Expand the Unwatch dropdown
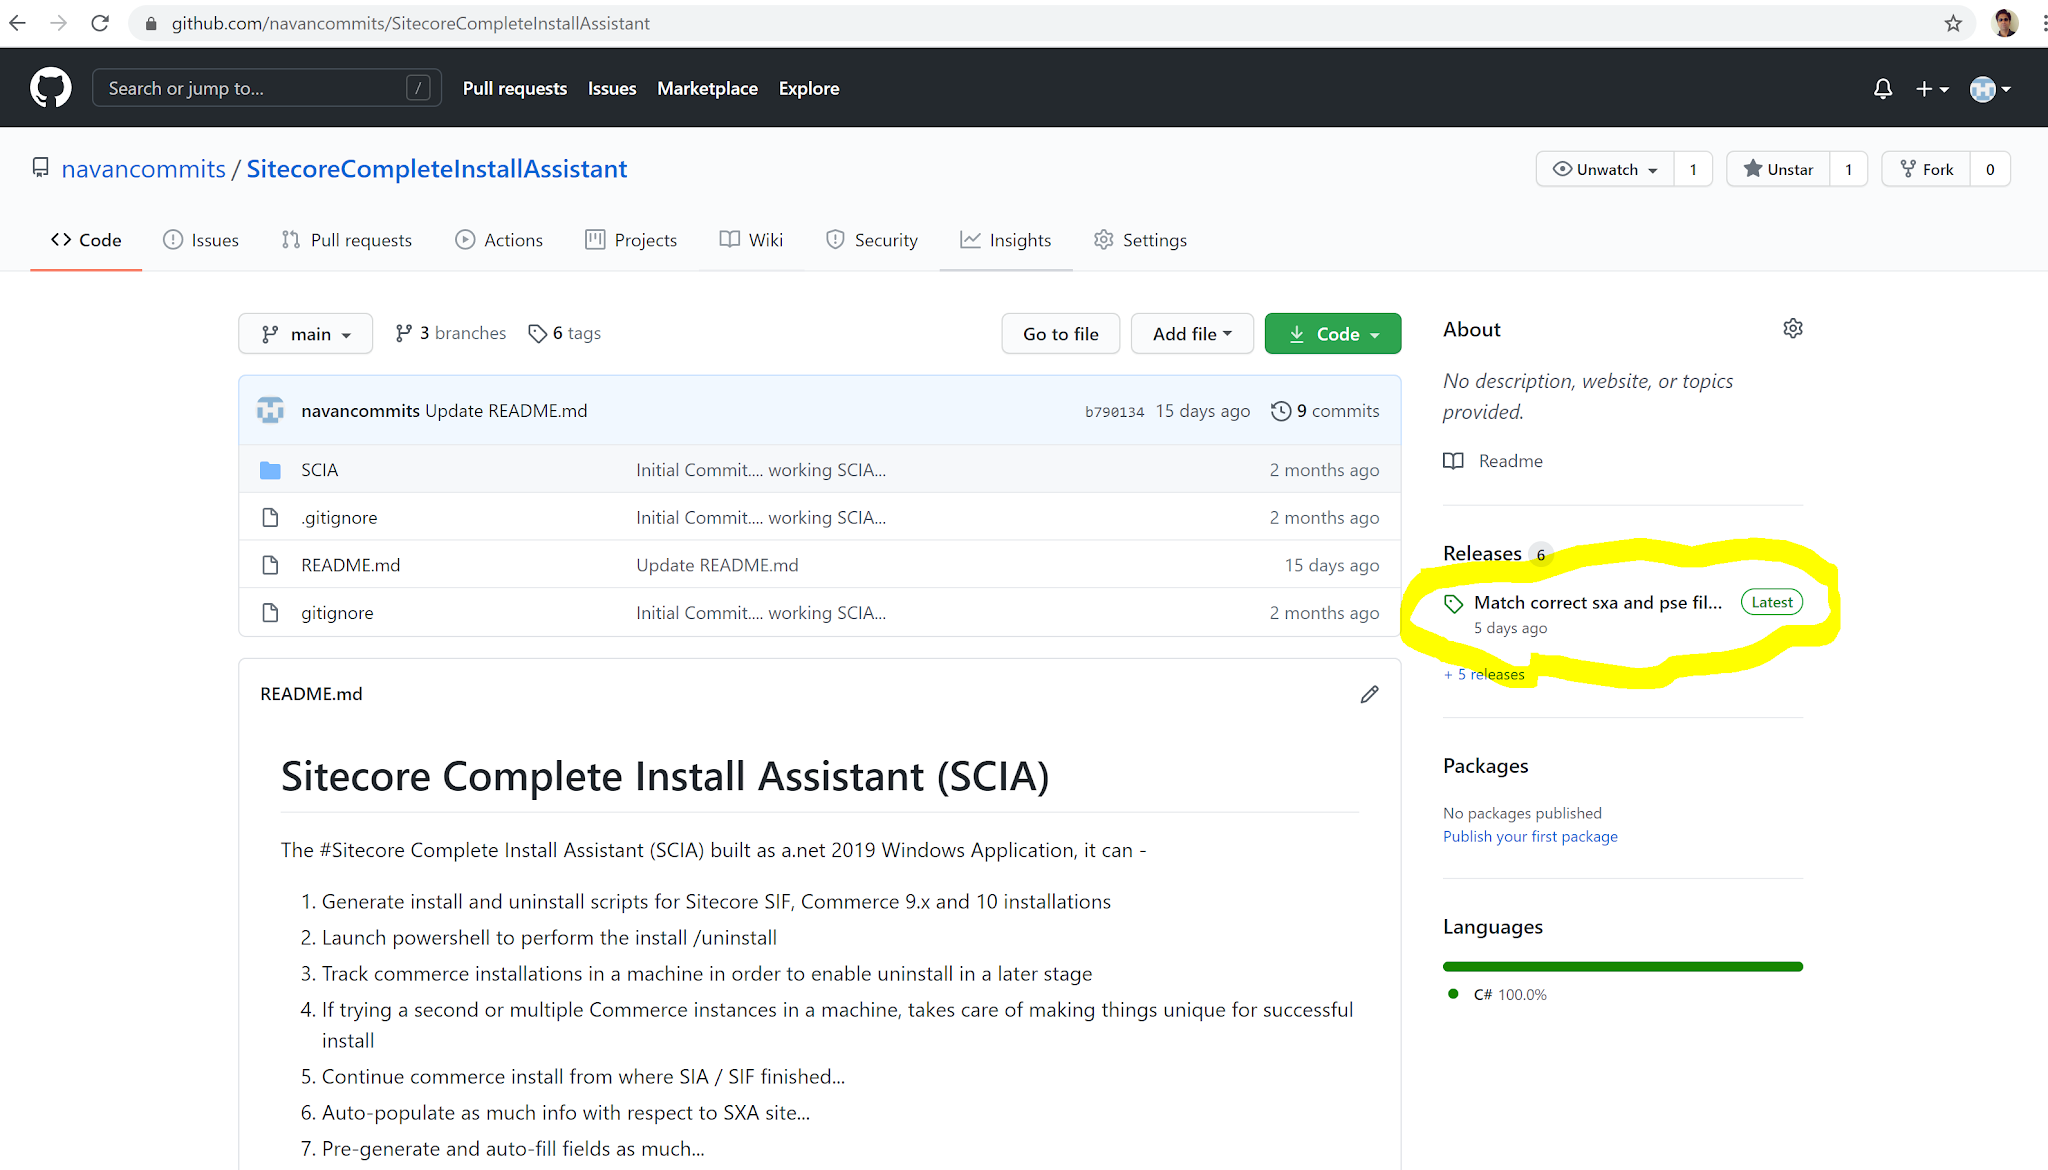Image resolution: width=2048 pixels, height=1170 pixels. 1605,169
